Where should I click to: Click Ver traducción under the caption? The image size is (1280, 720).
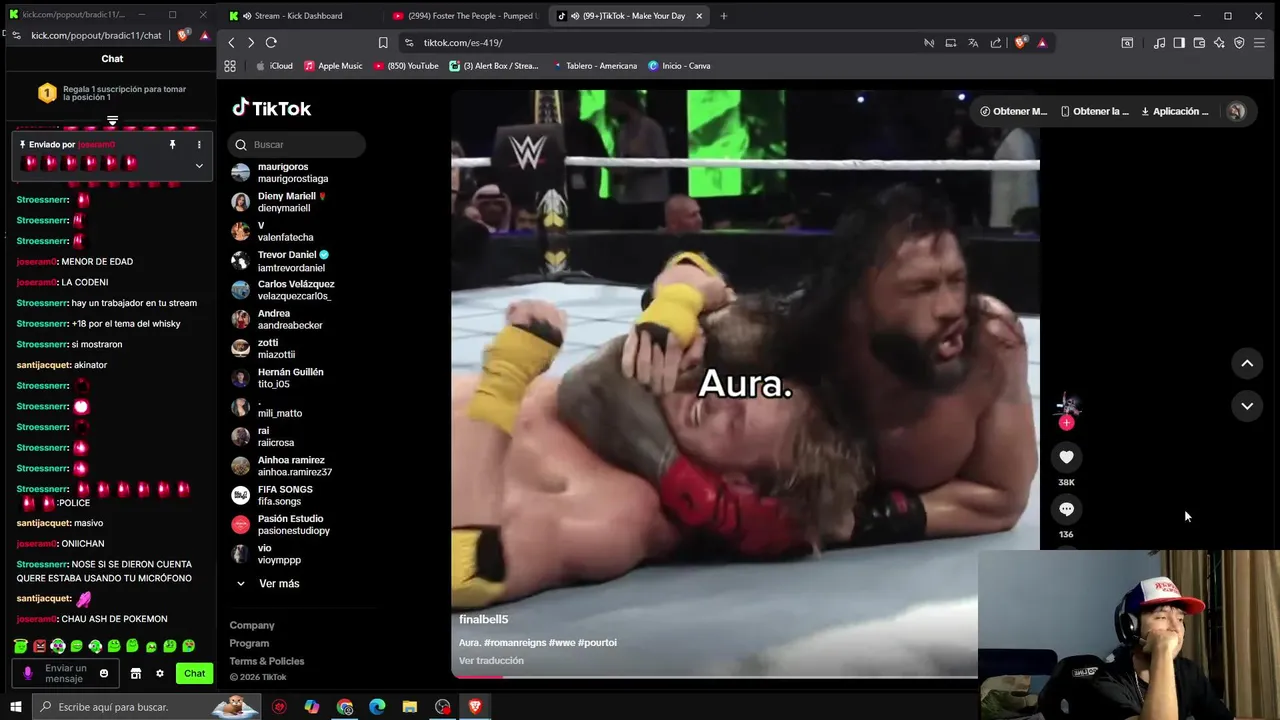point(491,661)
